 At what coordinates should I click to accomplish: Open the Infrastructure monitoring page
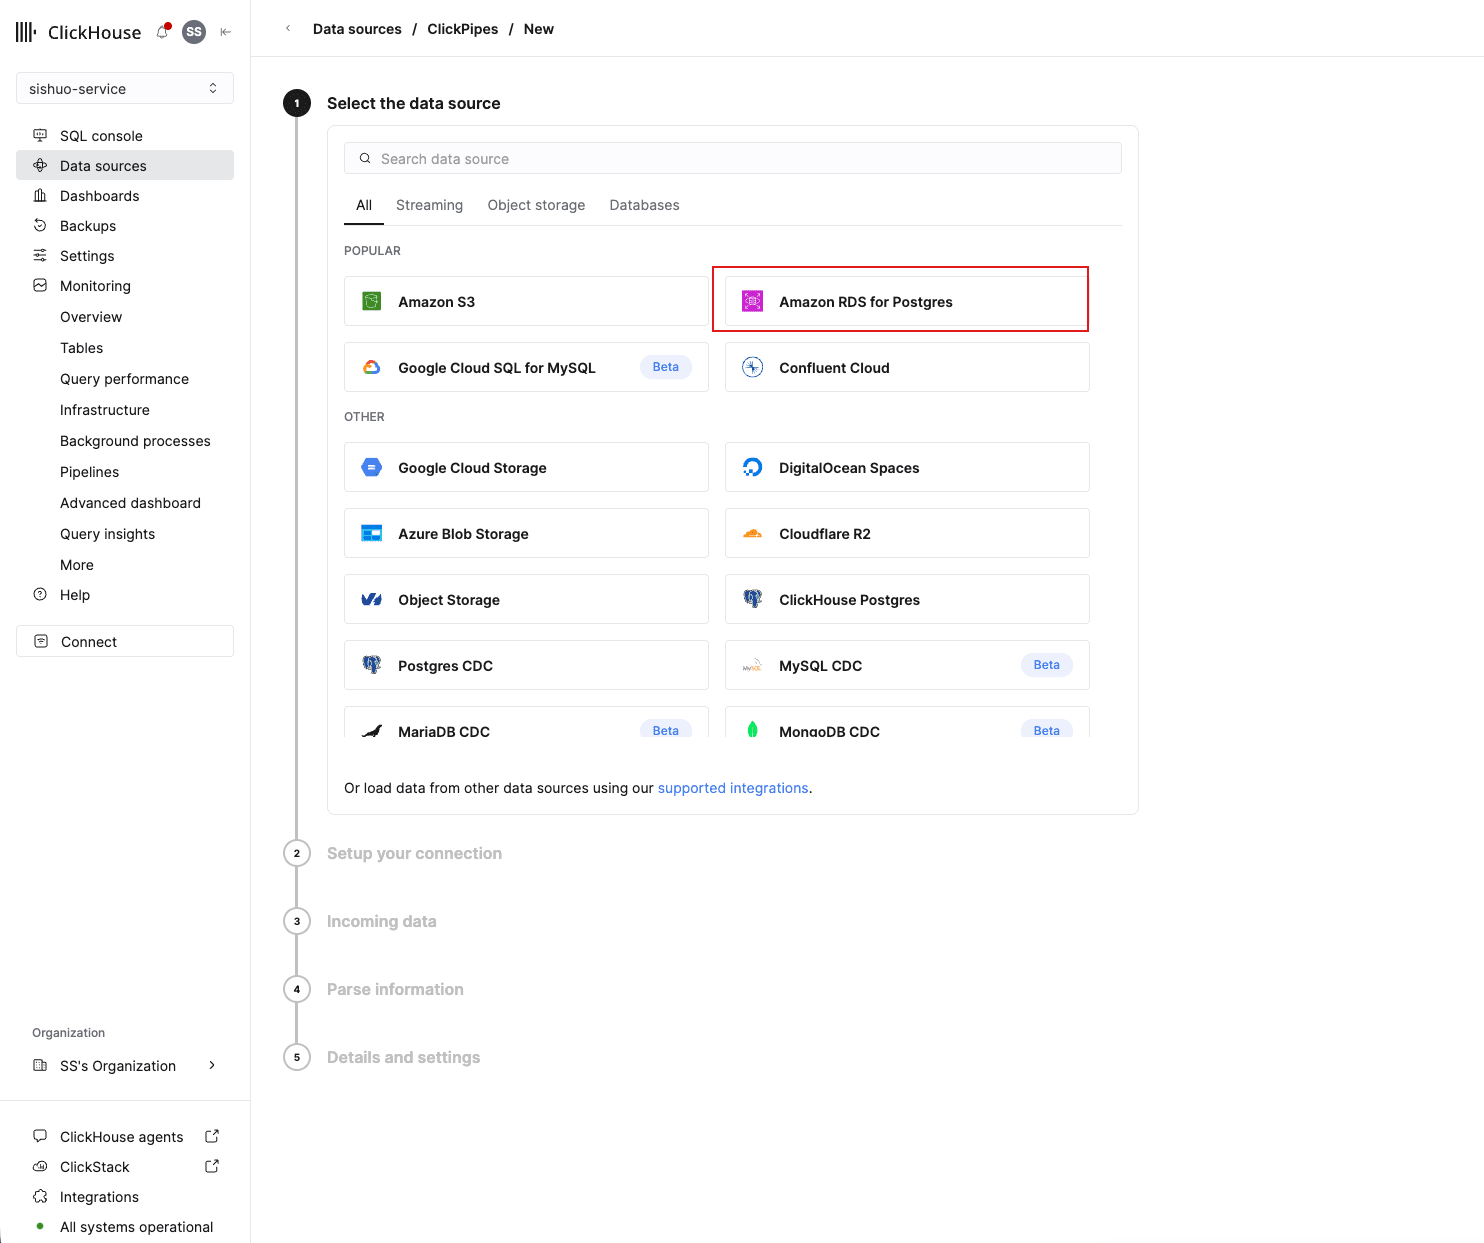point(105,409)
